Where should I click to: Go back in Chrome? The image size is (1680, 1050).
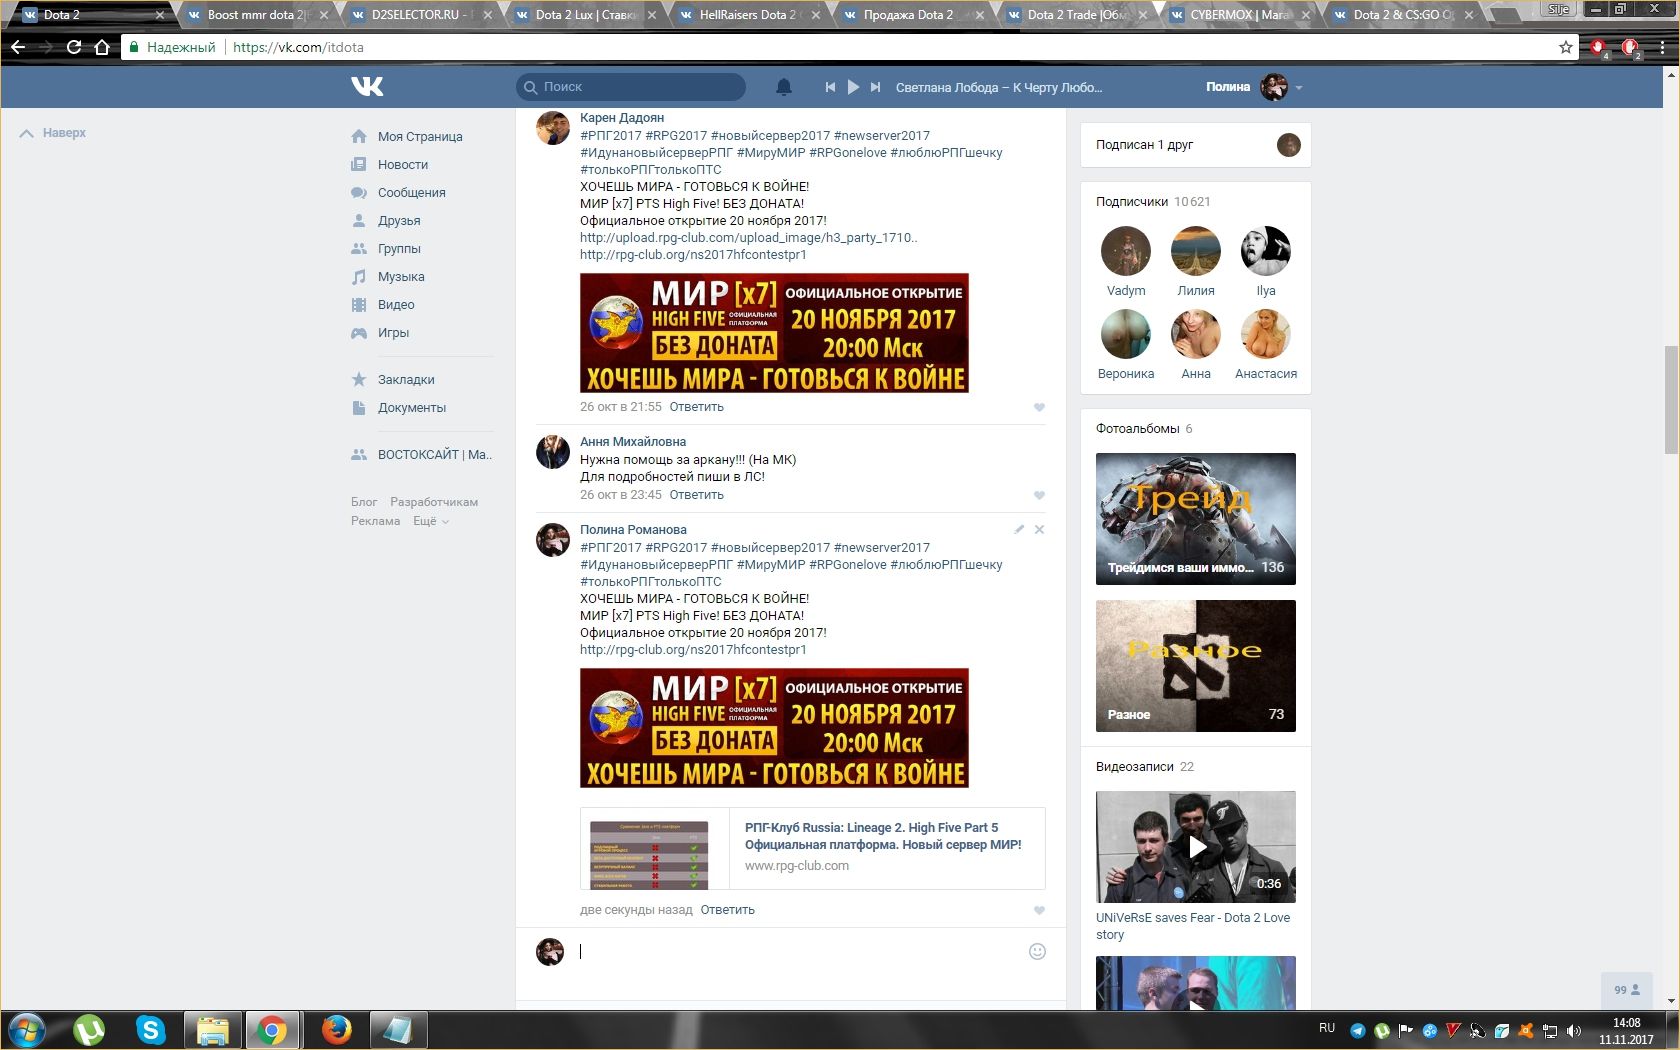[x=18, y=47]
